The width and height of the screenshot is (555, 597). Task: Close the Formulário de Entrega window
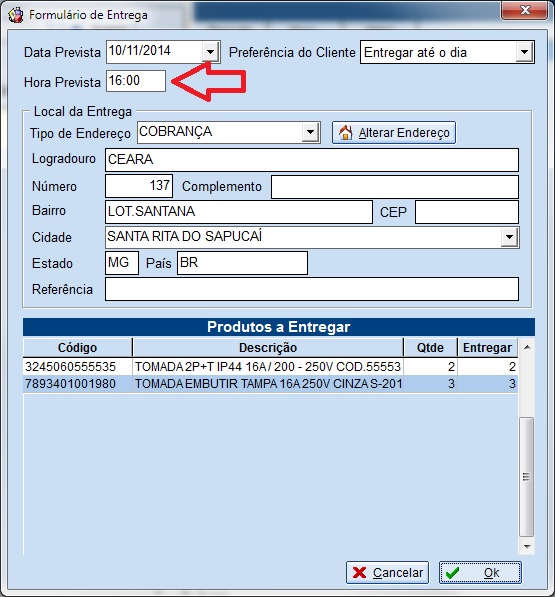pos(525,10)
